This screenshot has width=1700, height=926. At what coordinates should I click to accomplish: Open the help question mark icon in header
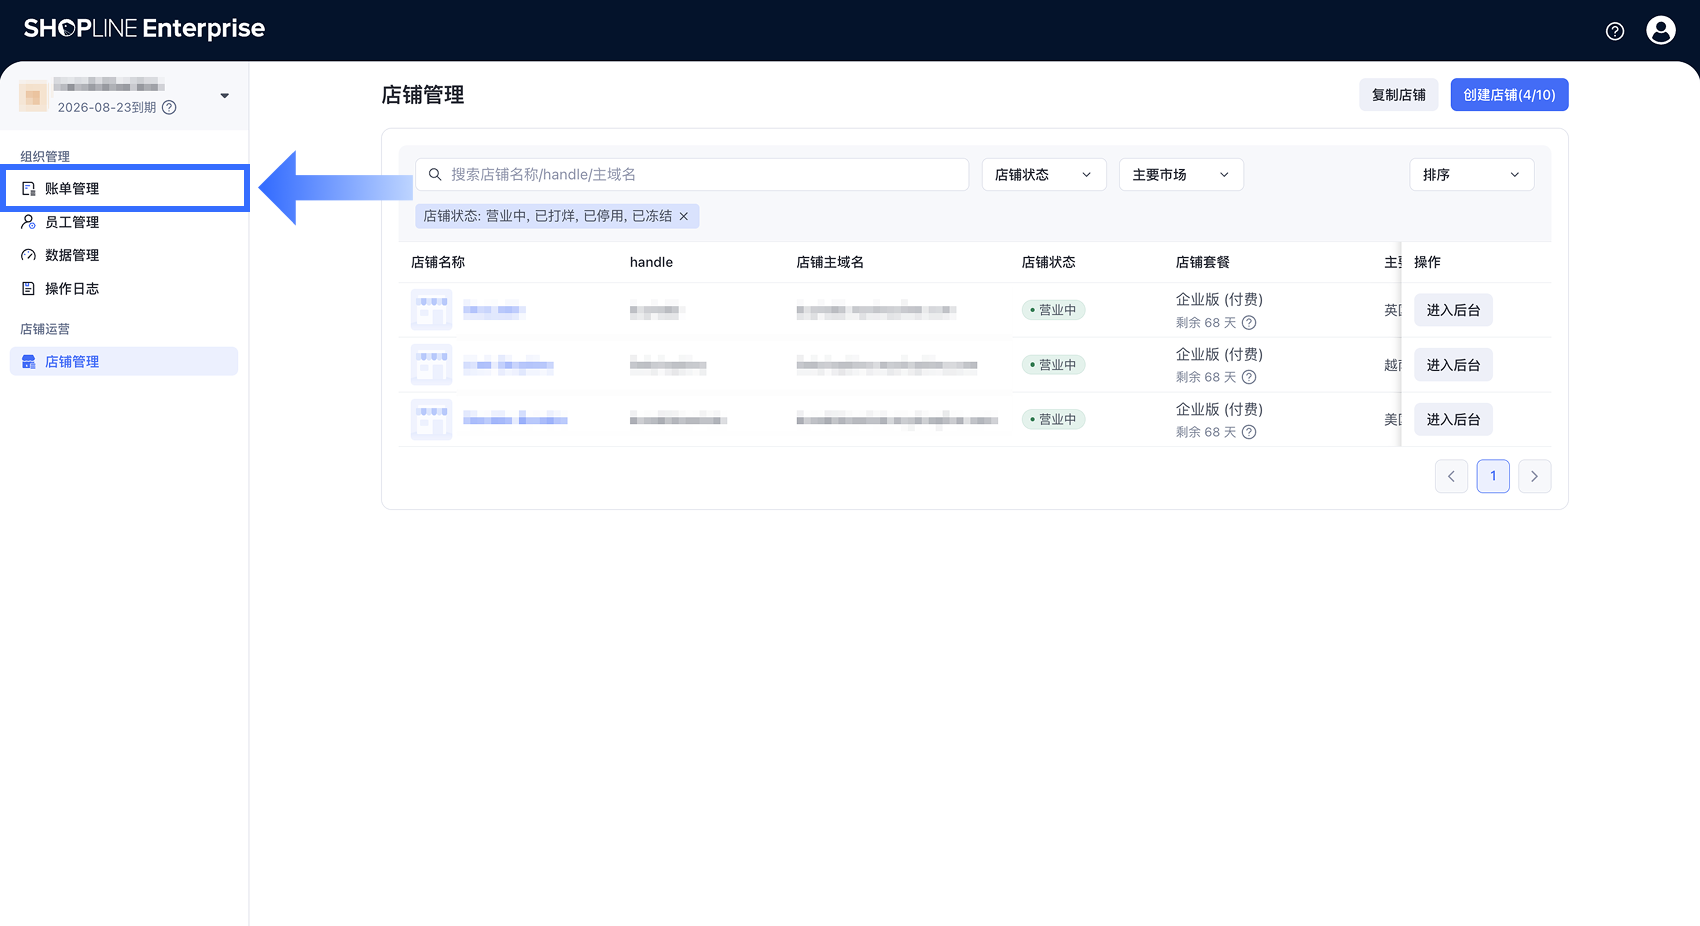click(1615, 31)
